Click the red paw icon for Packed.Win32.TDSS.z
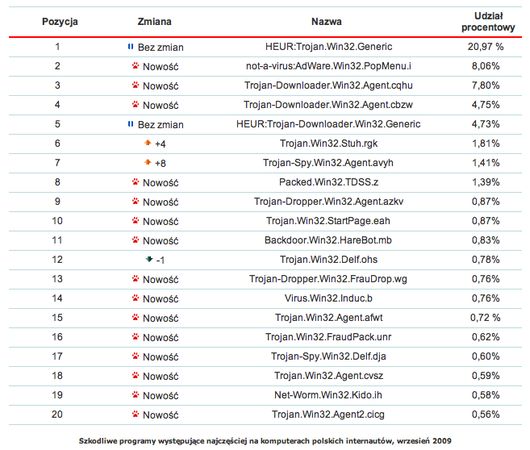 (135, 182)
